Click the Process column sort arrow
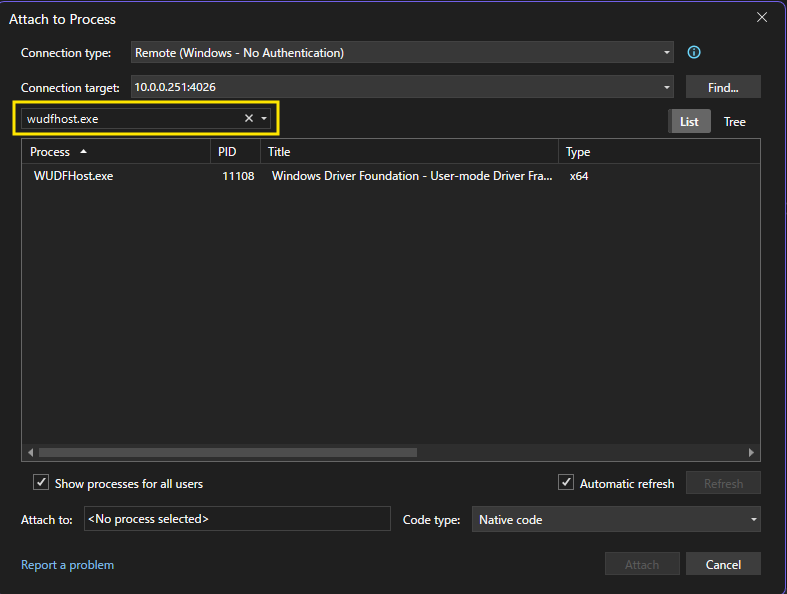Screen dimensions: 787x594 tap(83, 152)
